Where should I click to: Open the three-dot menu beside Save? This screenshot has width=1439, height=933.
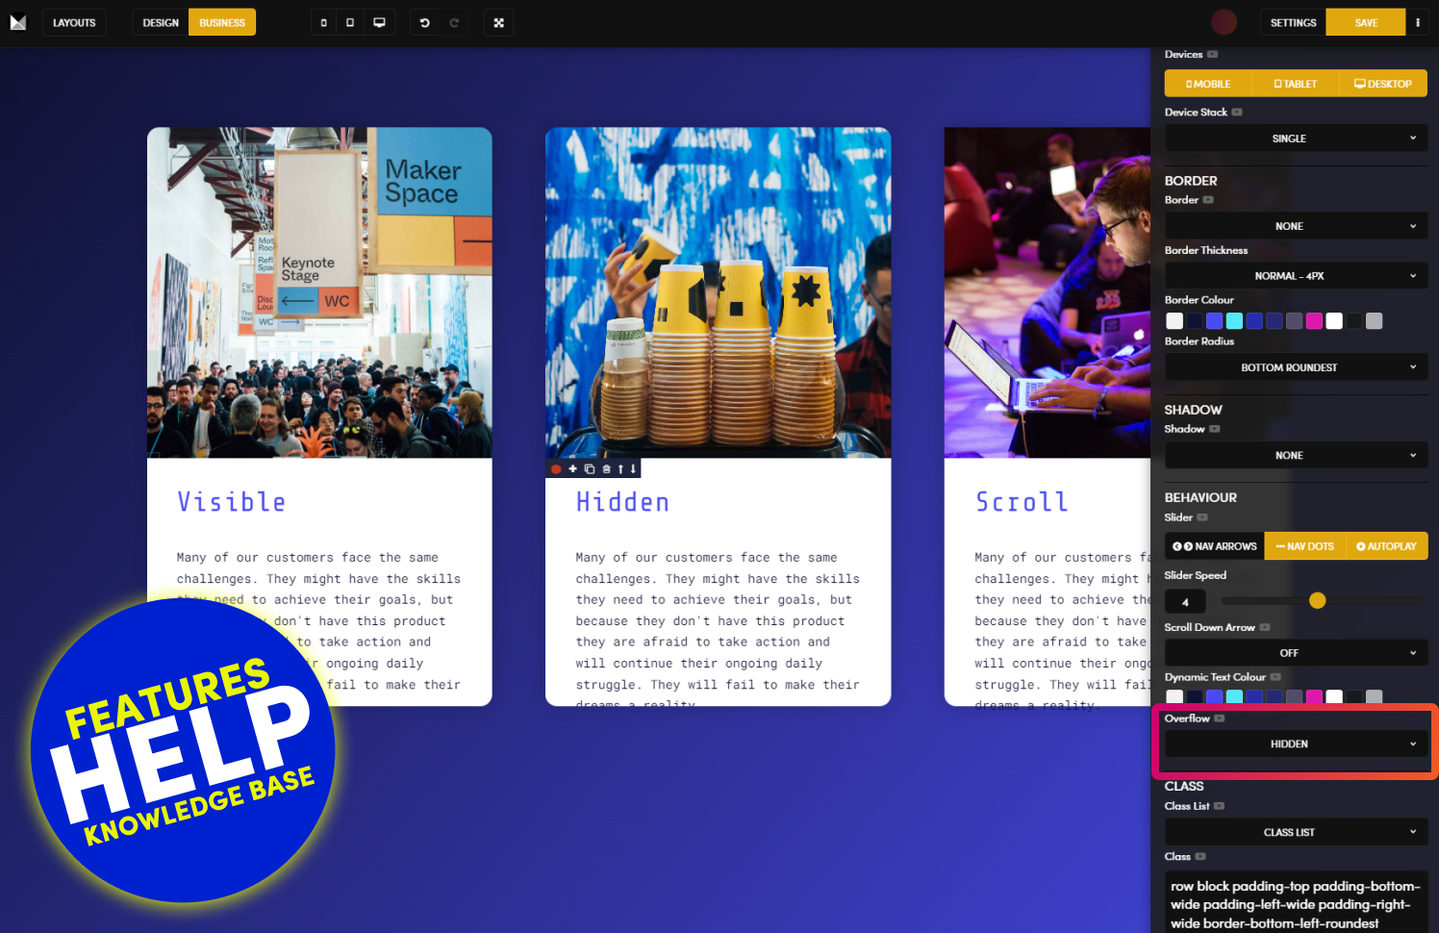(x=1417, y=23)
